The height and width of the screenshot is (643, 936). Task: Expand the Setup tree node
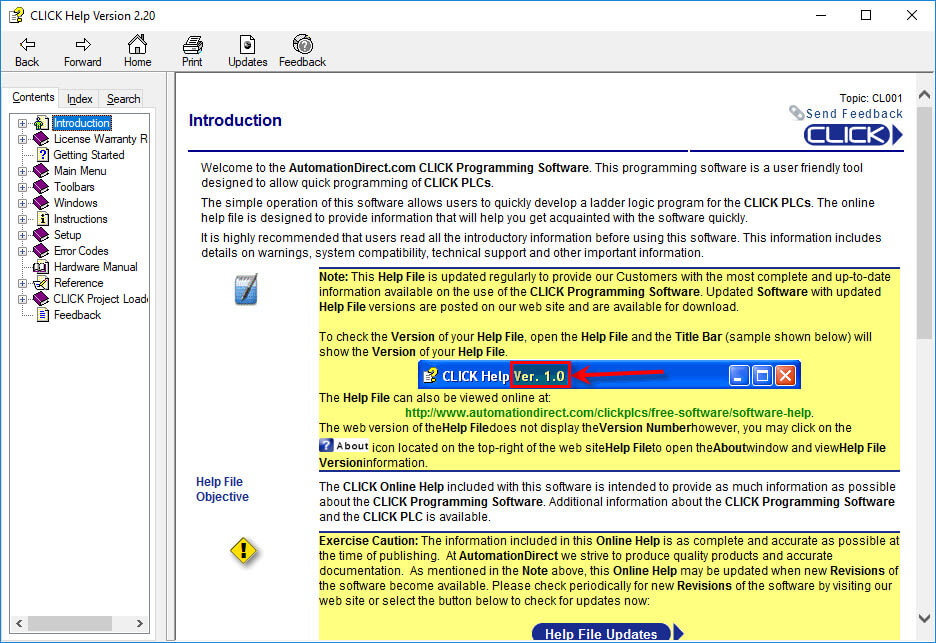[x=22, y=235]
